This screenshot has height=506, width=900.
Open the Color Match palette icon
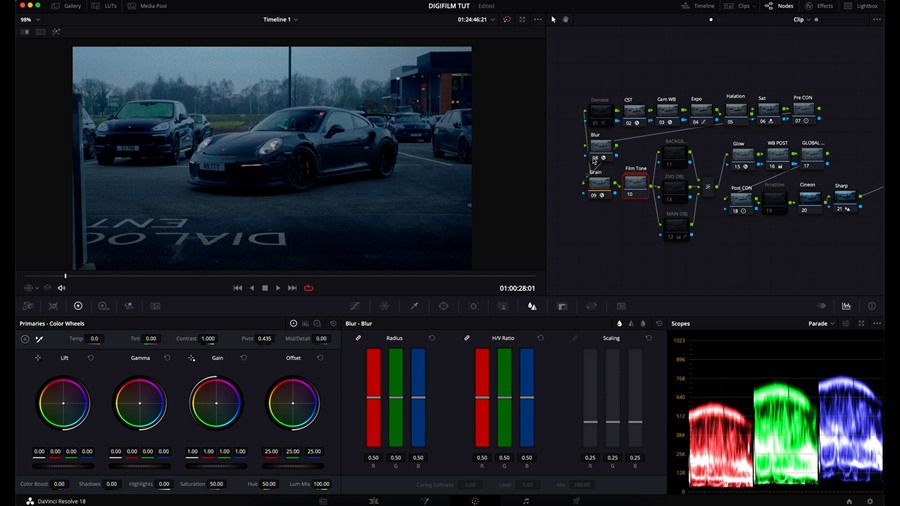(x=53, y=306)
